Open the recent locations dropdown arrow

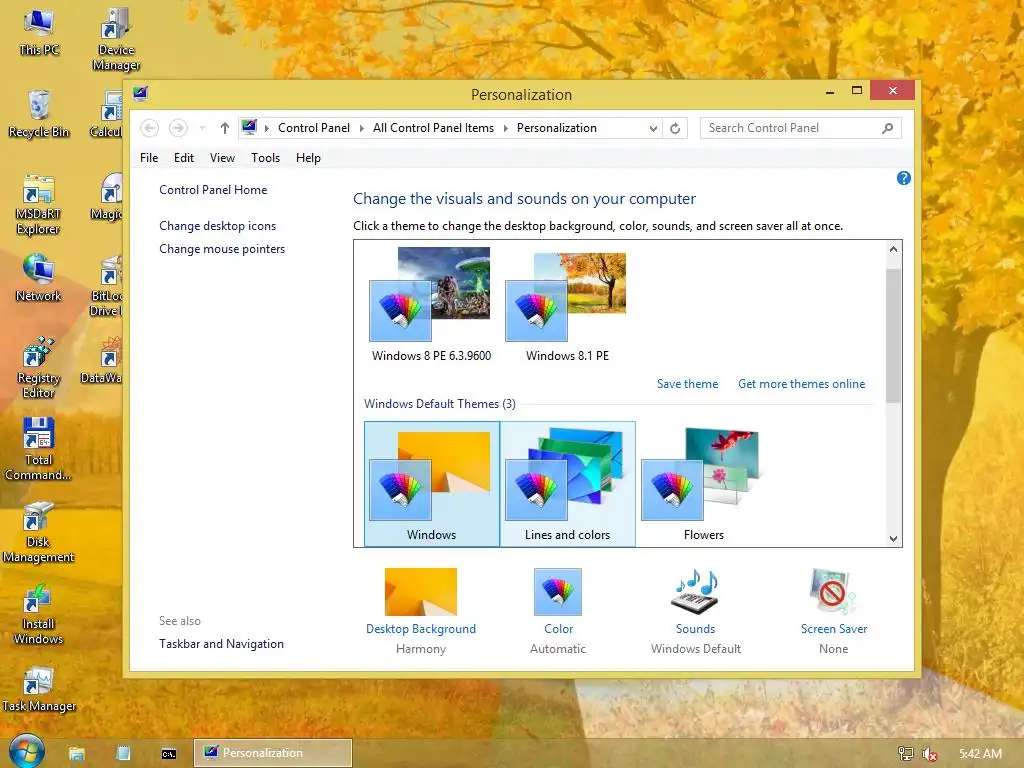pos(202,128)
